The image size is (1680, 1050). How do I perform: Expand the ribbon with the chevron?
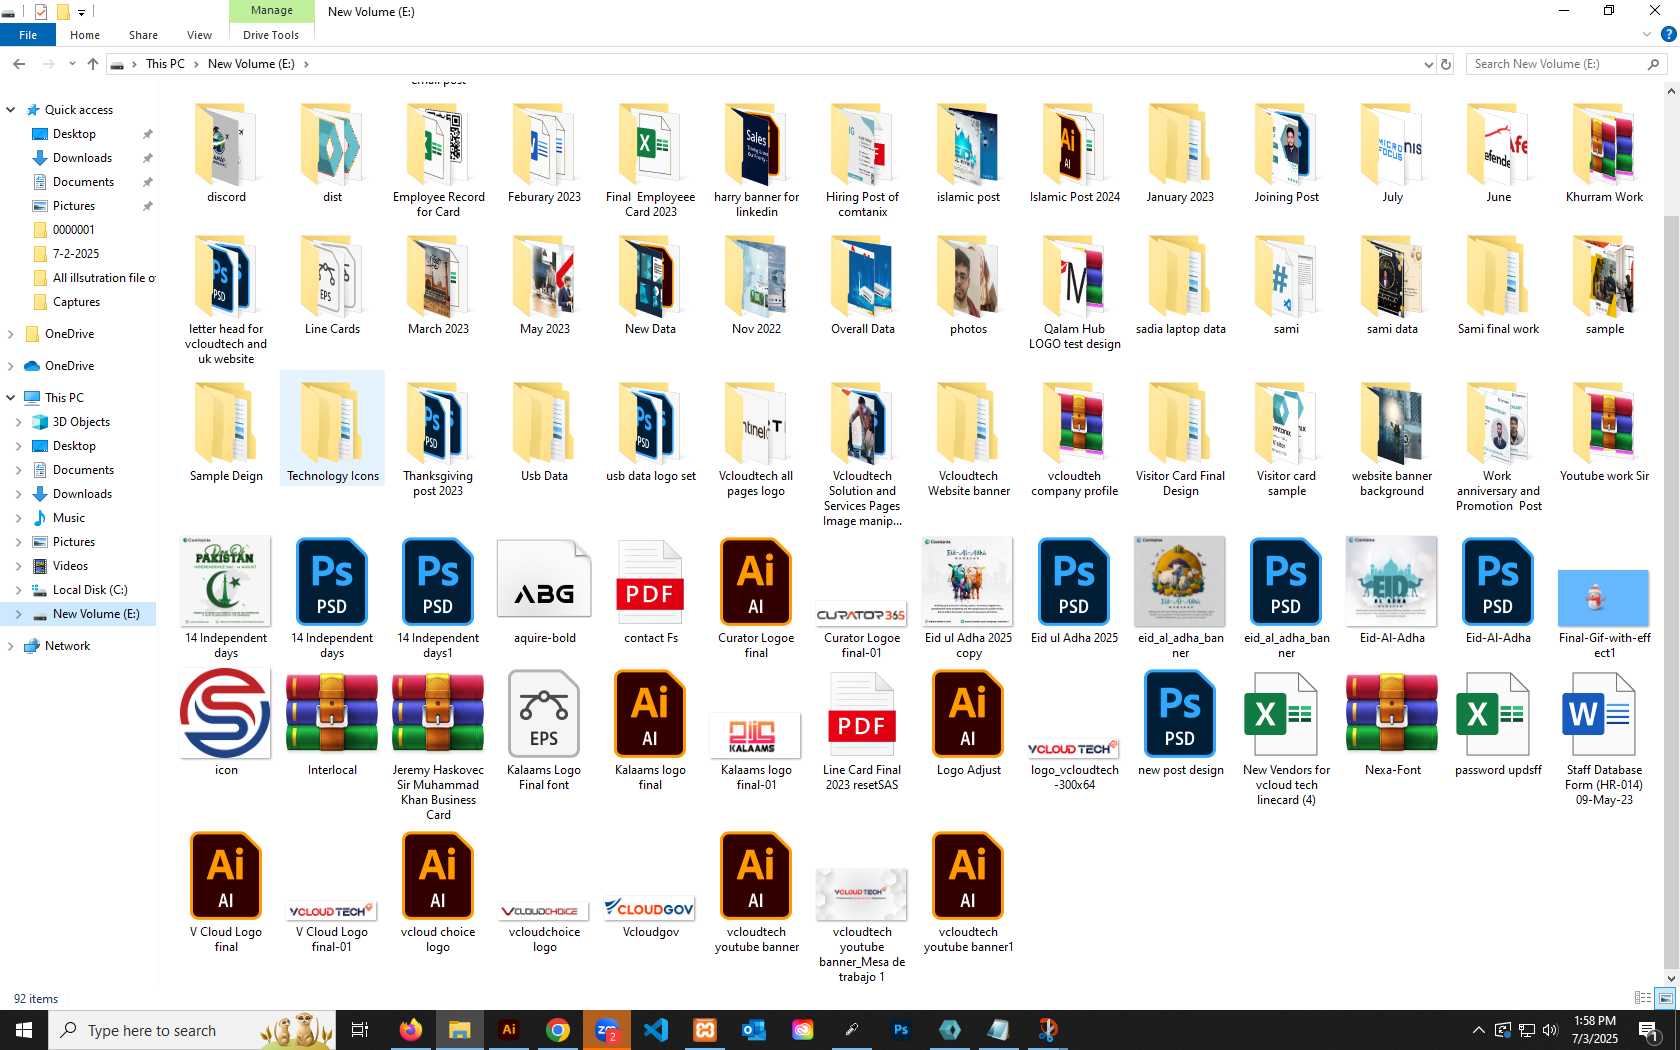tap(1647, 34)
